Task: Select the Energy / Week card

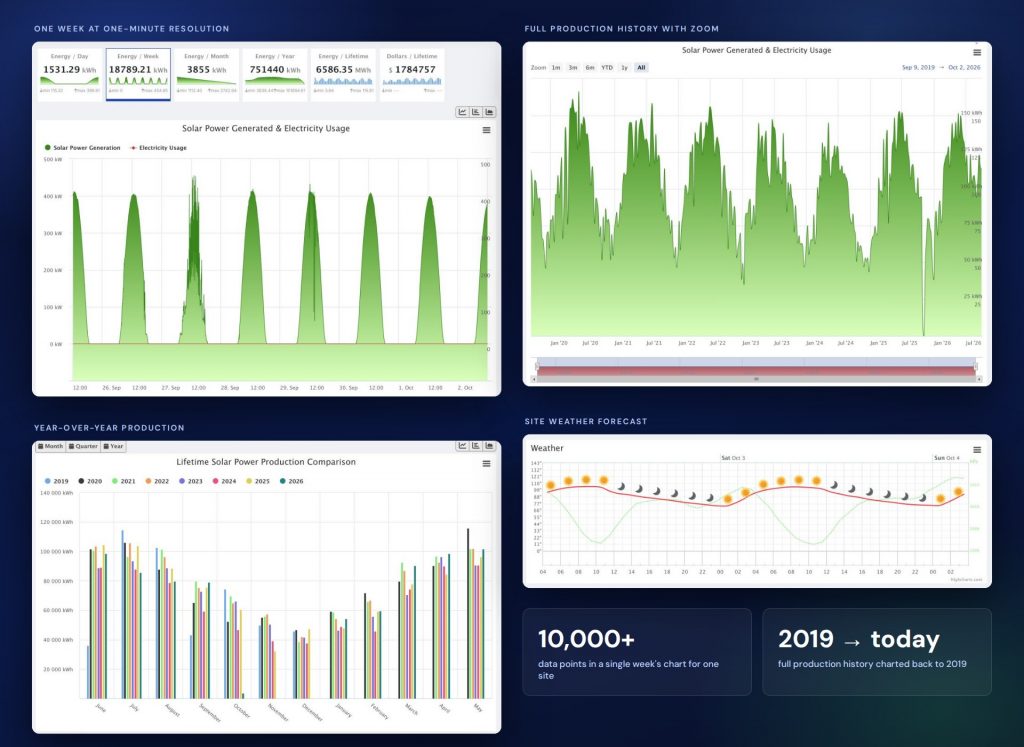Action: click(138, 74)
